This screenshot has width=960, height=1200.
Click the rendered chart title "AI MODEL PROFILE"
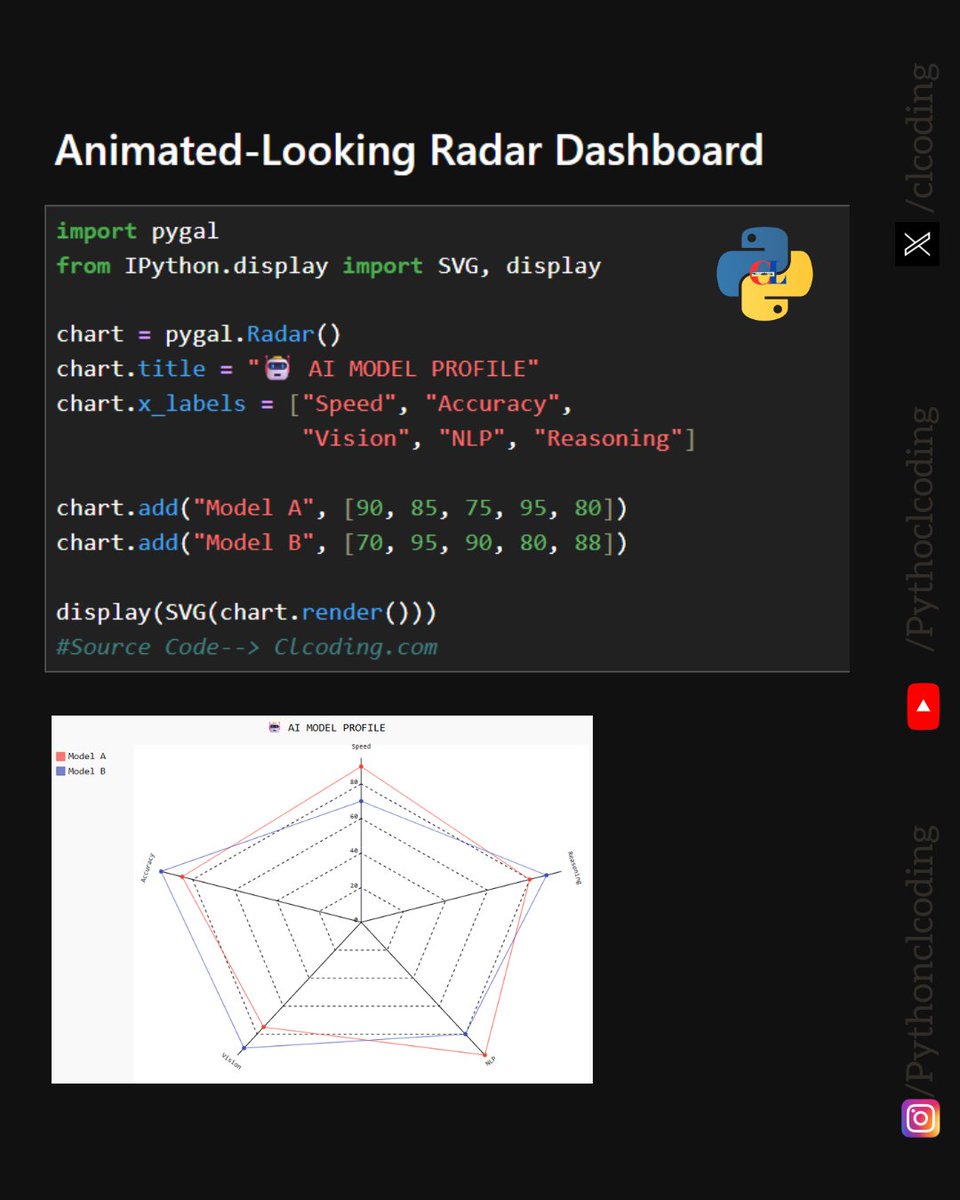click(x=336, y=728)
